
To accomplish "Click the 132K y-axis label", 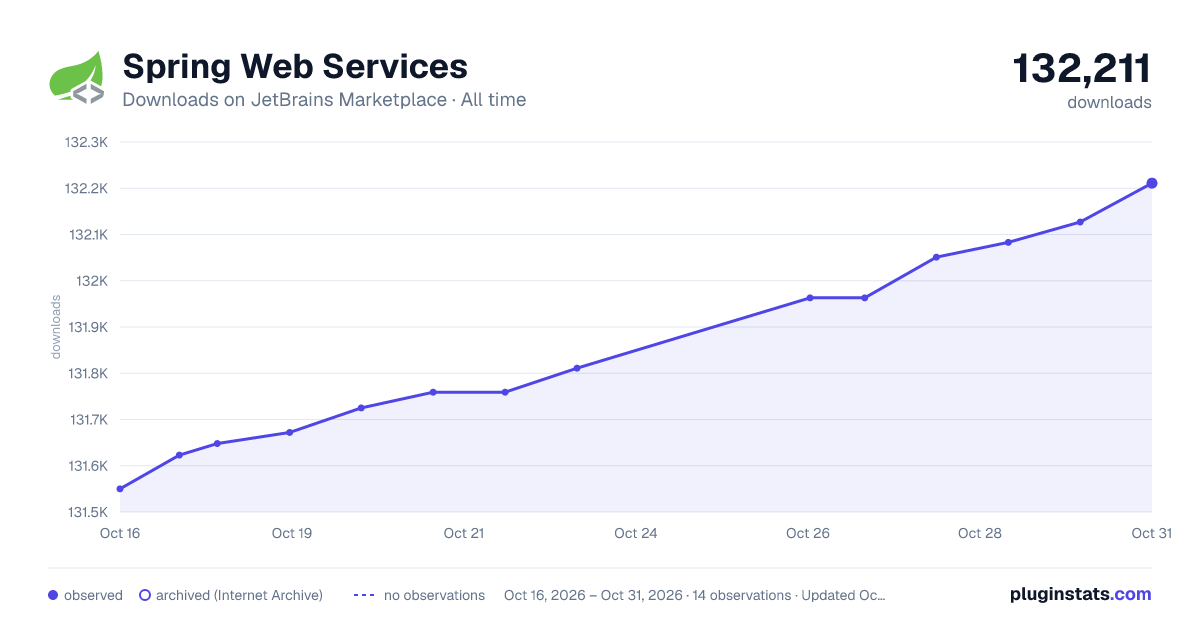I will point(92,281).
